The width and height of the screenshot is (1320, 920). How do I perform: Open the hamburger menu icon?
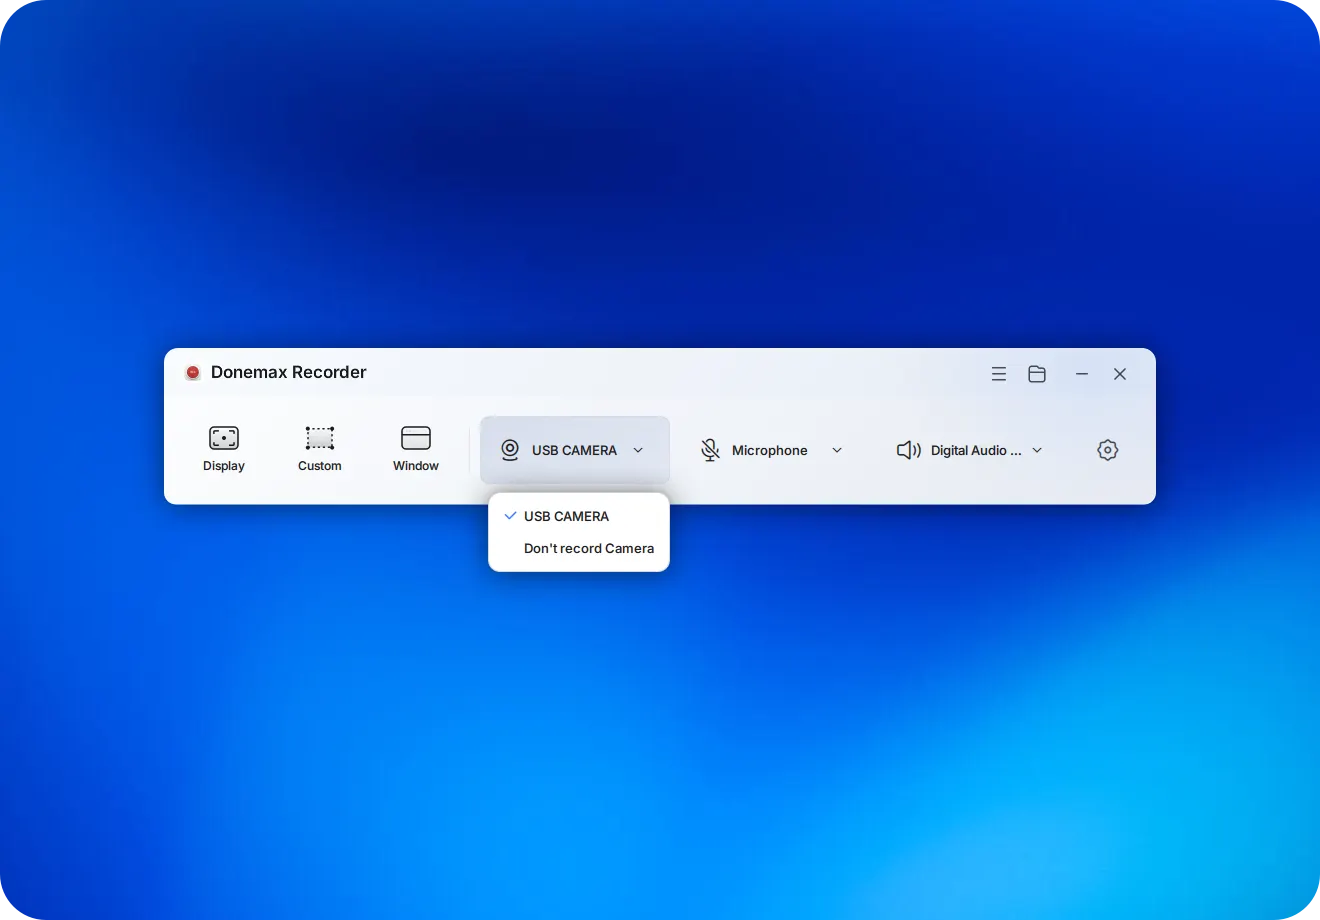tap(998, 374)
